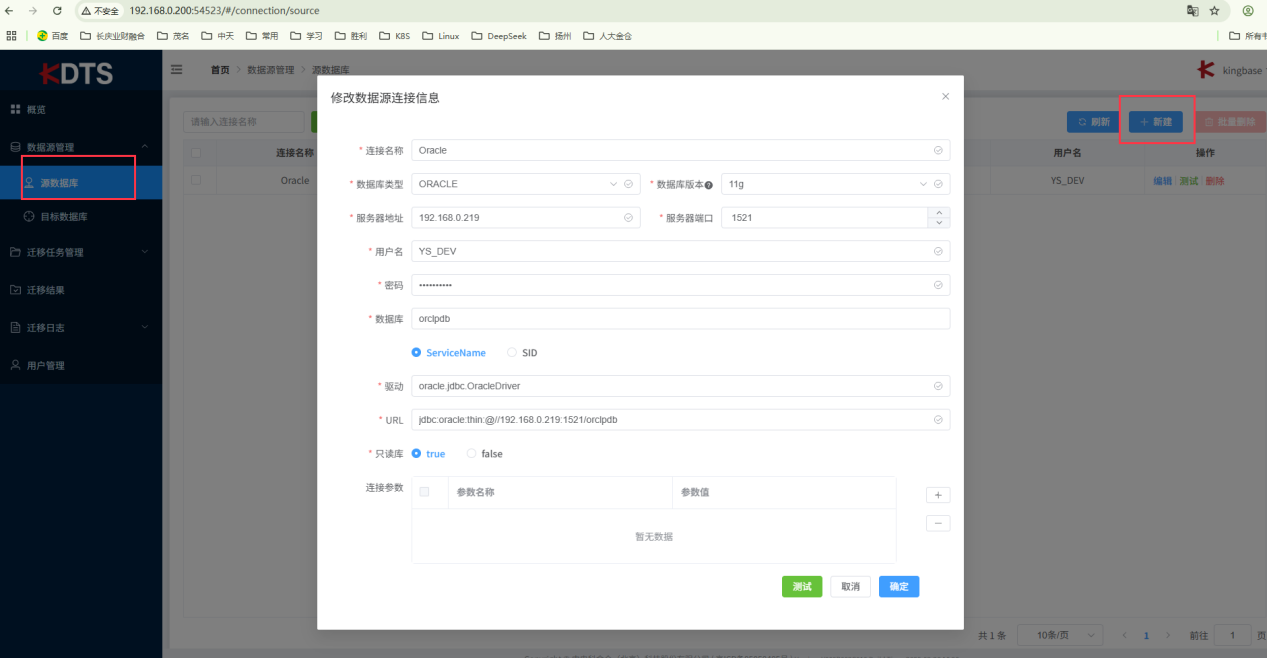Image resolution: width=1267 pixels, height=658 pixels.
Task: Collapse the 数据源管理 menu
Action: point(81,147)
